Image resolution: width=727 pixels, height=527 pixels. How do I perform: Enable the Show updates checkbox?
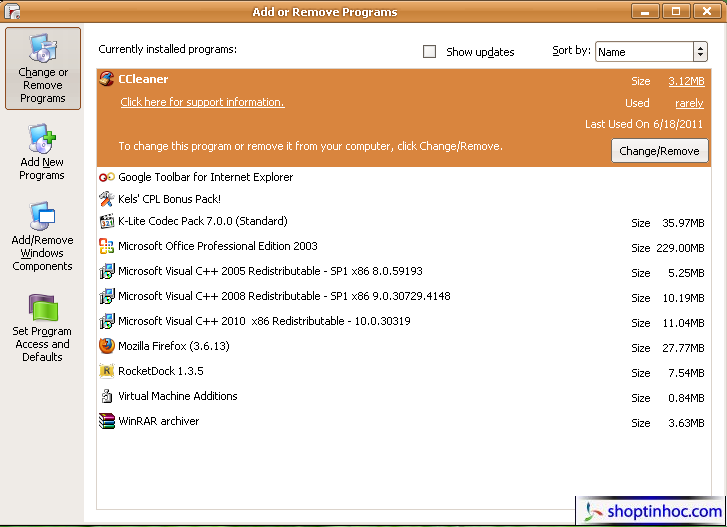click(x=429, y=51)
